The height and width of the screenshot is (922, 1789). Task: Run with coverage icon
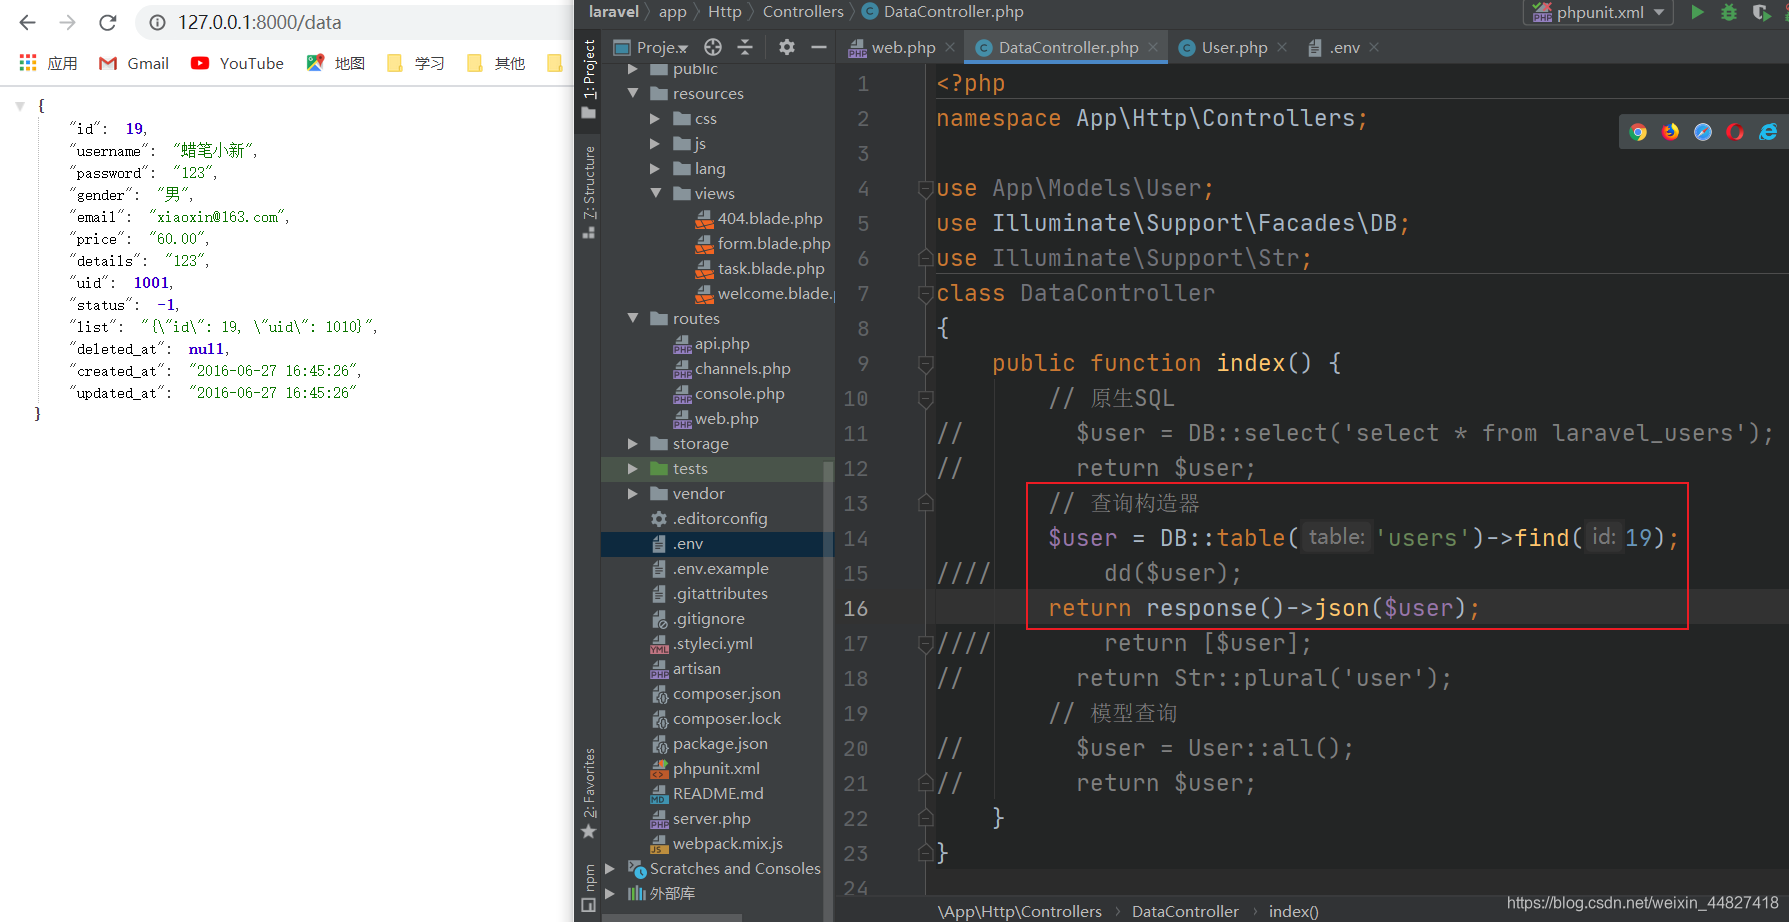click(1762, 12)
